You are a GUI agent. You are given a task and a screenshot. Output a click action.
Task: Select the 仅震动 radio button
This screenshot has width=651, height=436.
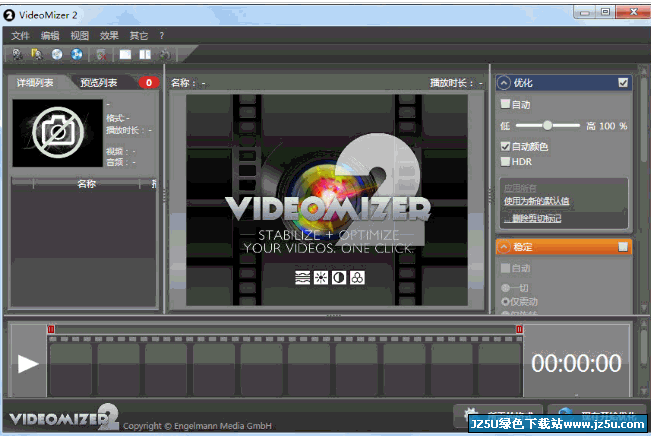click(505, 301)
